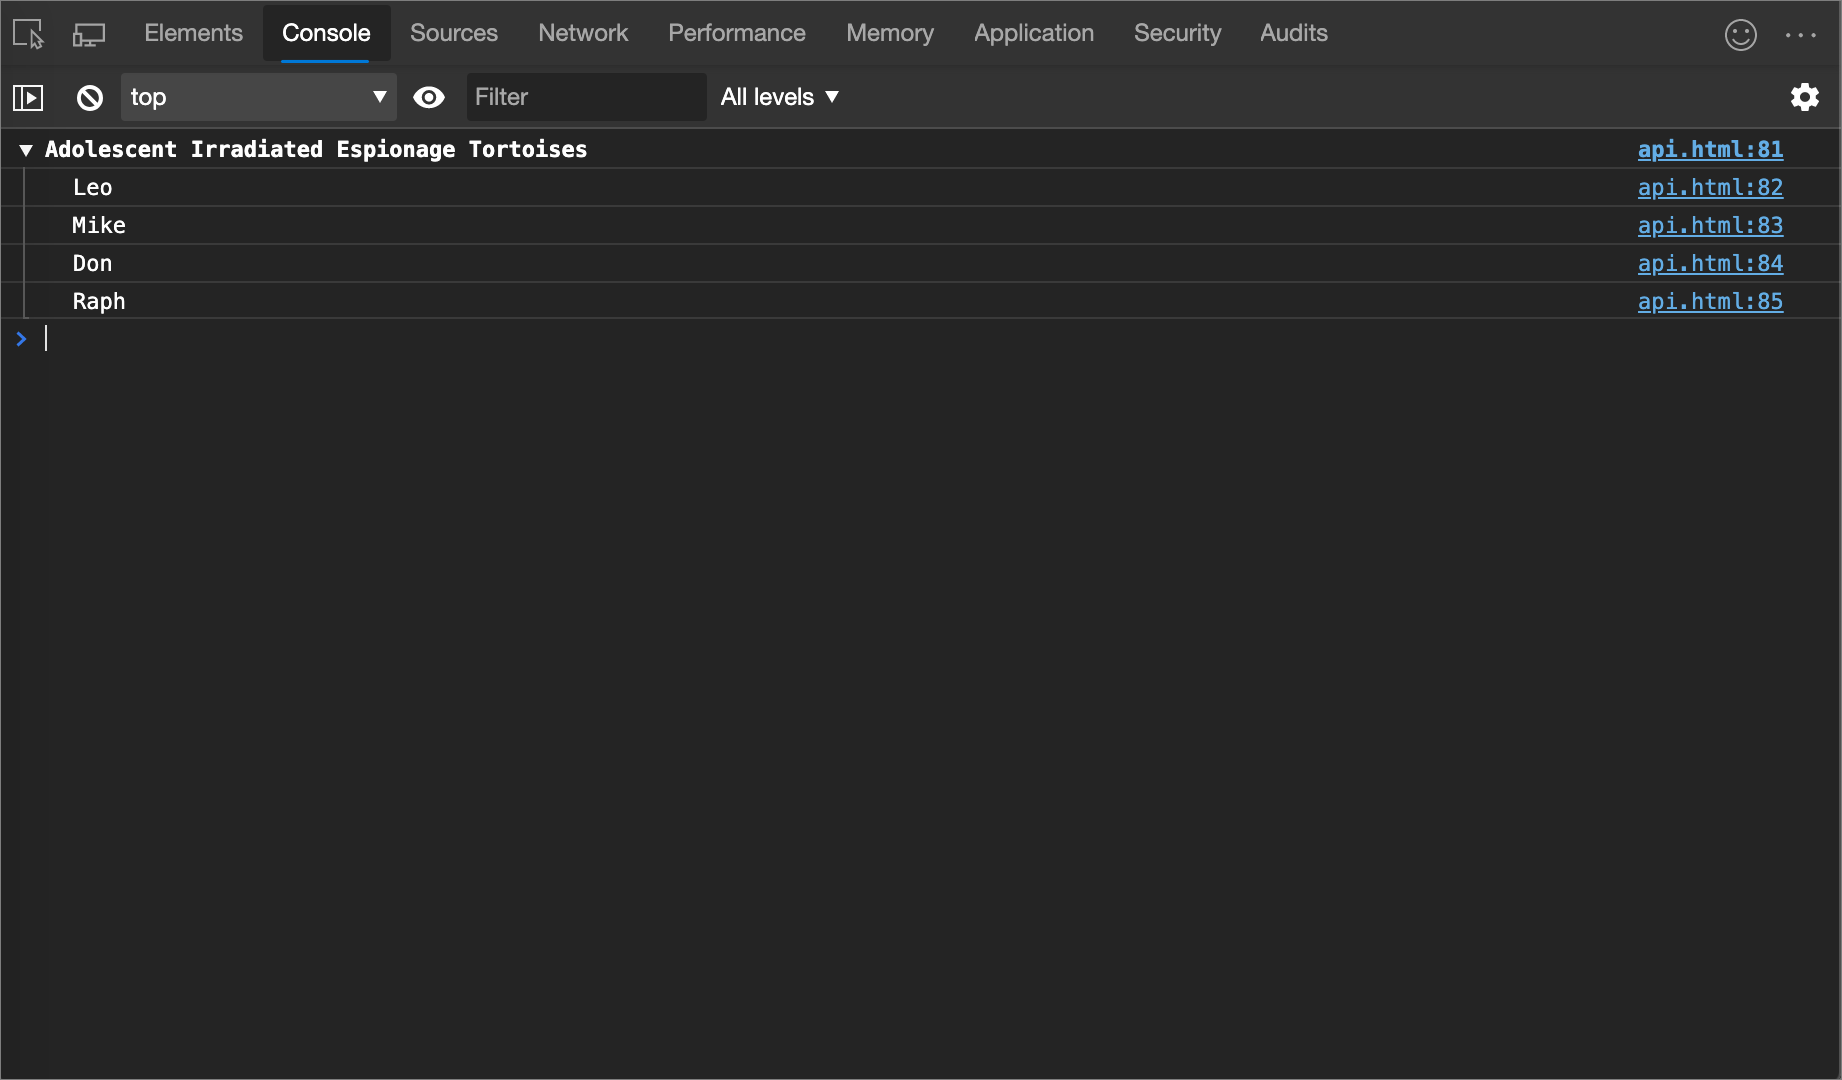Collapse the Adolescent Irradiated Espionage Tortoises group
The width and height of the screenshot is (1842, 1080).
25,149
